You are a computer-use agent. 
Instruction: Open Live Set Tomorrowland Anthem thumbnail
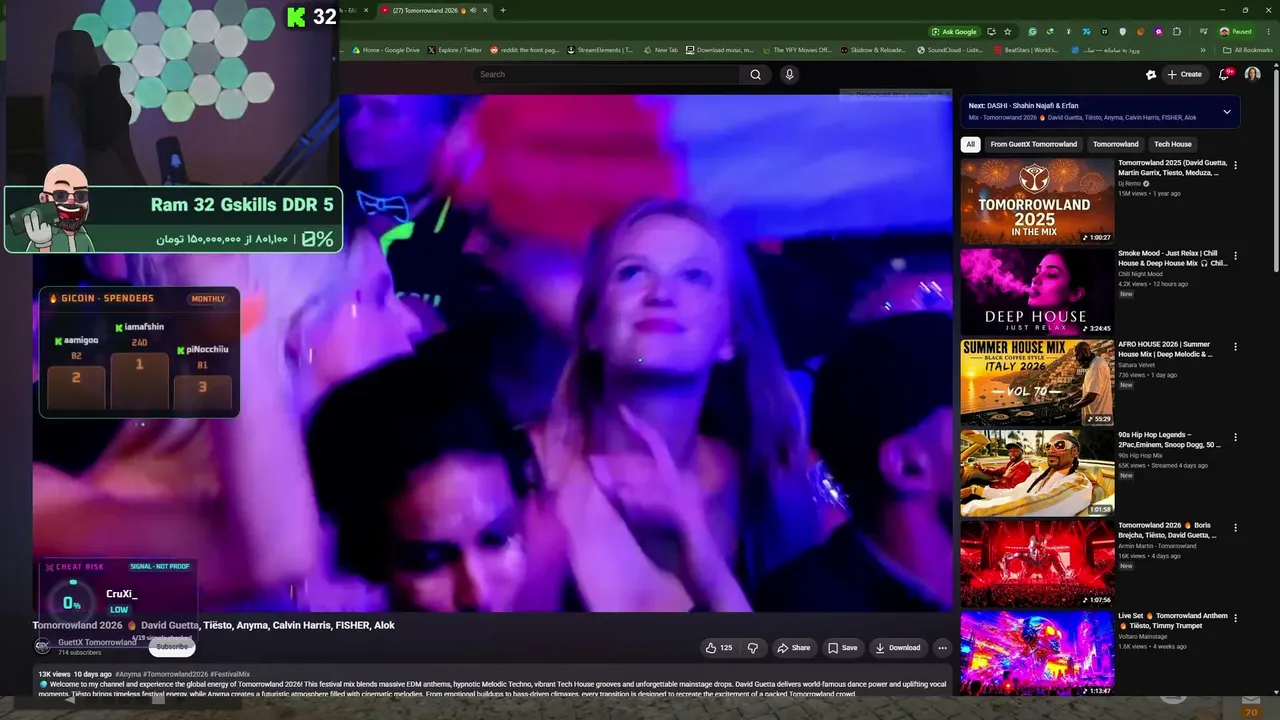(1037, 654)
